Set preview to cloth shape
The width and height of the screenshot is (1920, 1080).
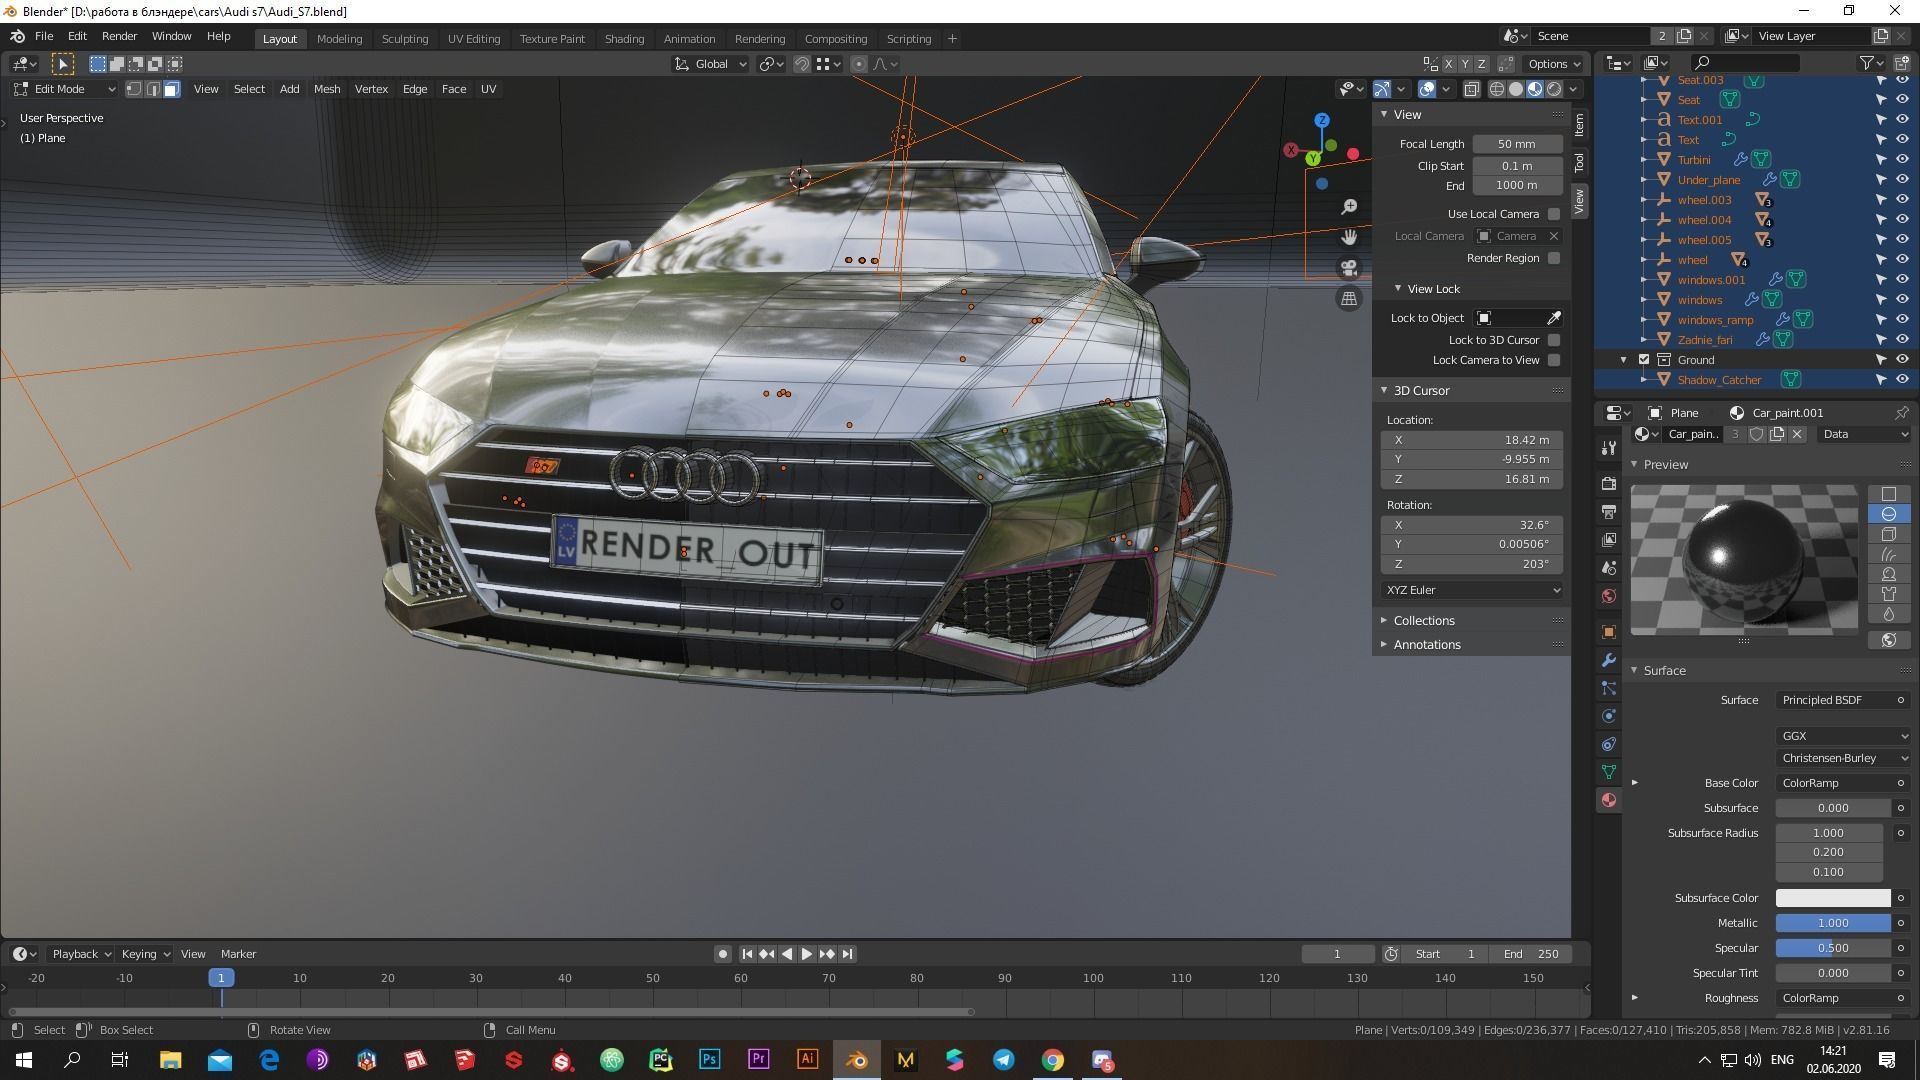(1888, 594)
